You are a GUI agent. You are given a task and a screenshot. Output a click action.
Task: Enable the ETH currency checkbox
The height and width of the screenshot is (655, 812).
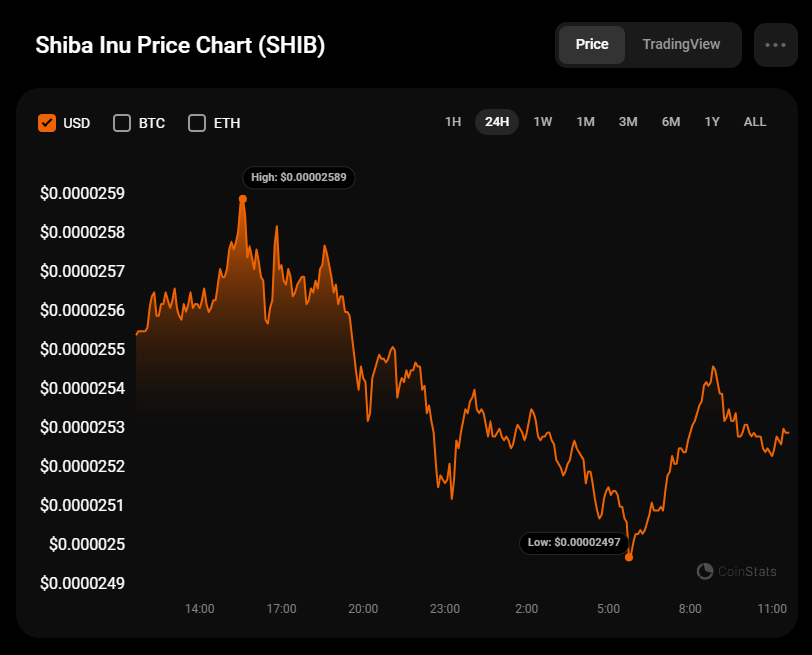click(197, 123)
